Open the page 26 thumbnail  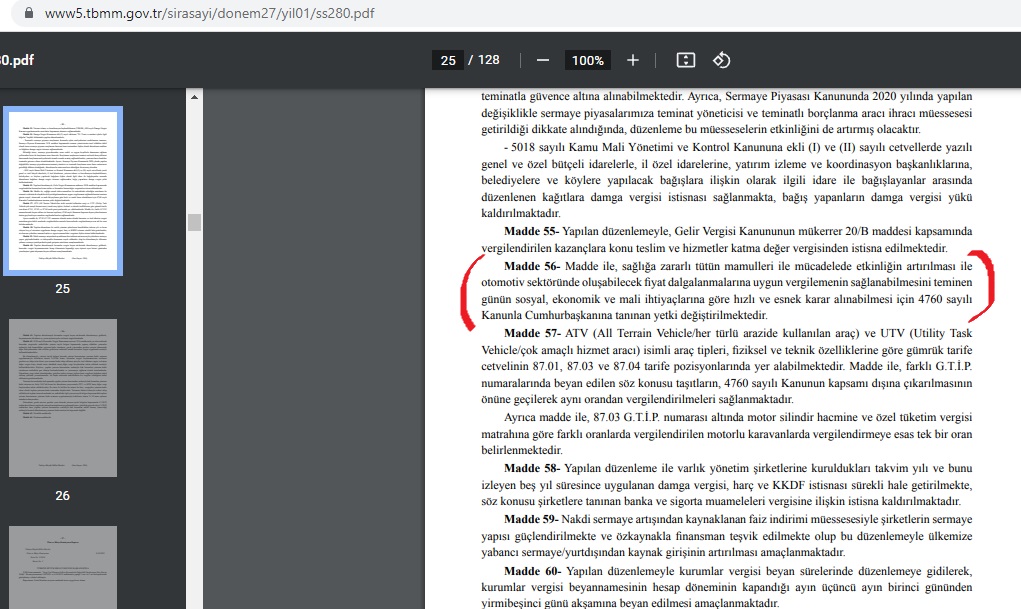[x=63, y=397]
